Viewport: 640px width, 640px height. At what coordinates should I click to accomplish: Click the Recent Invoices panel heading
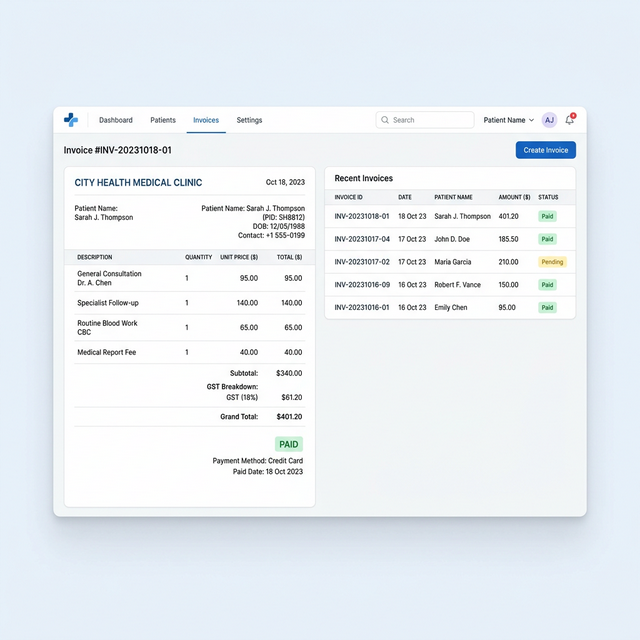point(364,178)
